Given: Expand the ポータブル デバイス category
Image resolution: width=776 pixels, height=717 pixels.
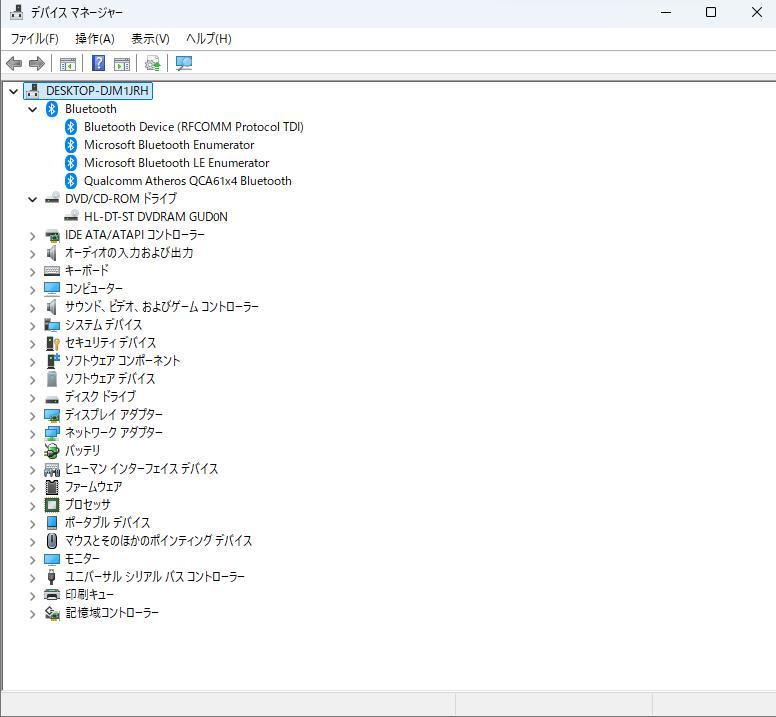Looking at the screenshot, I should [x=33, y=524].
